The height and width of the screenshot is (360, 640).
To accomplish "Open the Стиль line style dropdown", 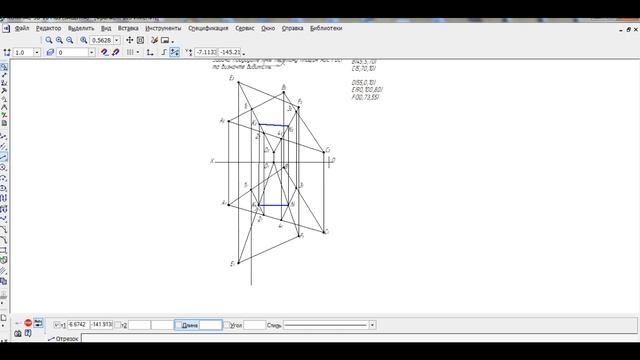I will pos(372,325).
